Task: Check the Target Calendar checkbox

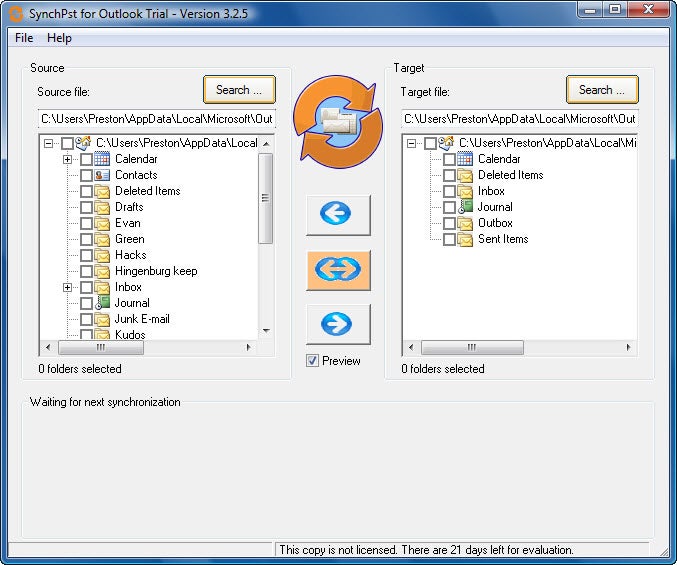Action: pyautogui.click(x=449, y=159)
